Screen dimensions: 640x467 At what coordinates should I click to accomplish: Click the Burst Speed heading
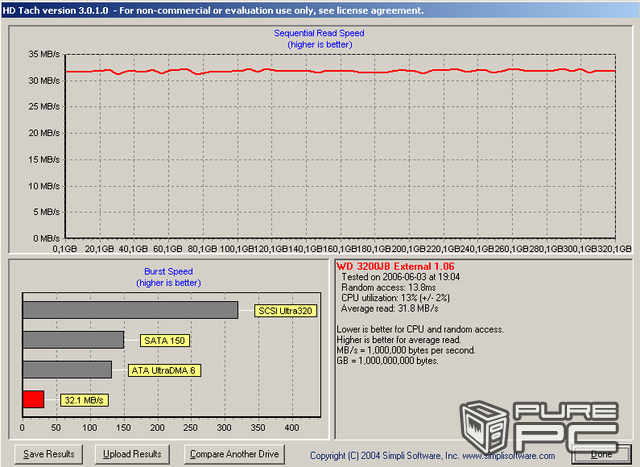point(169,271)
